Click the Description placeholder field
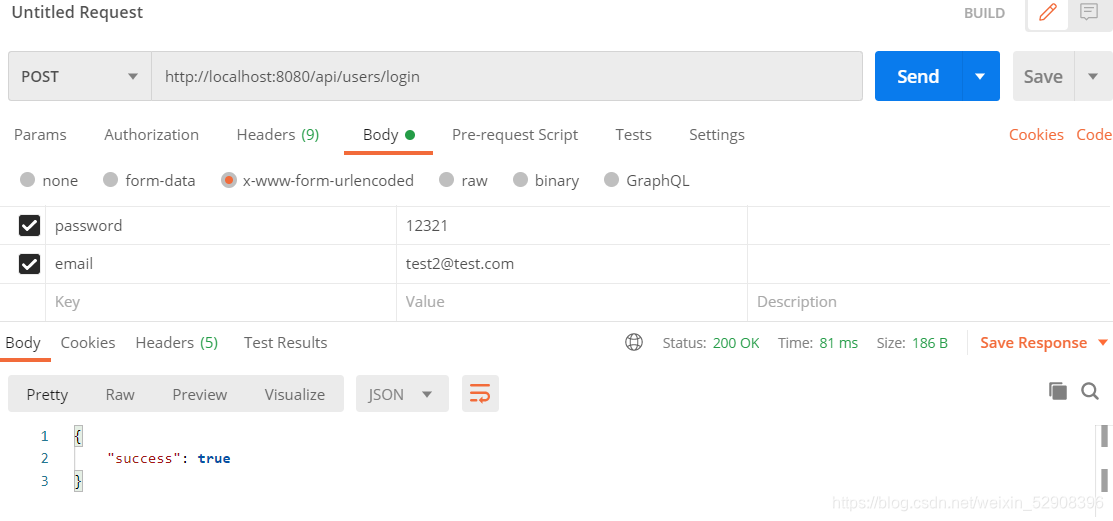 930,302
